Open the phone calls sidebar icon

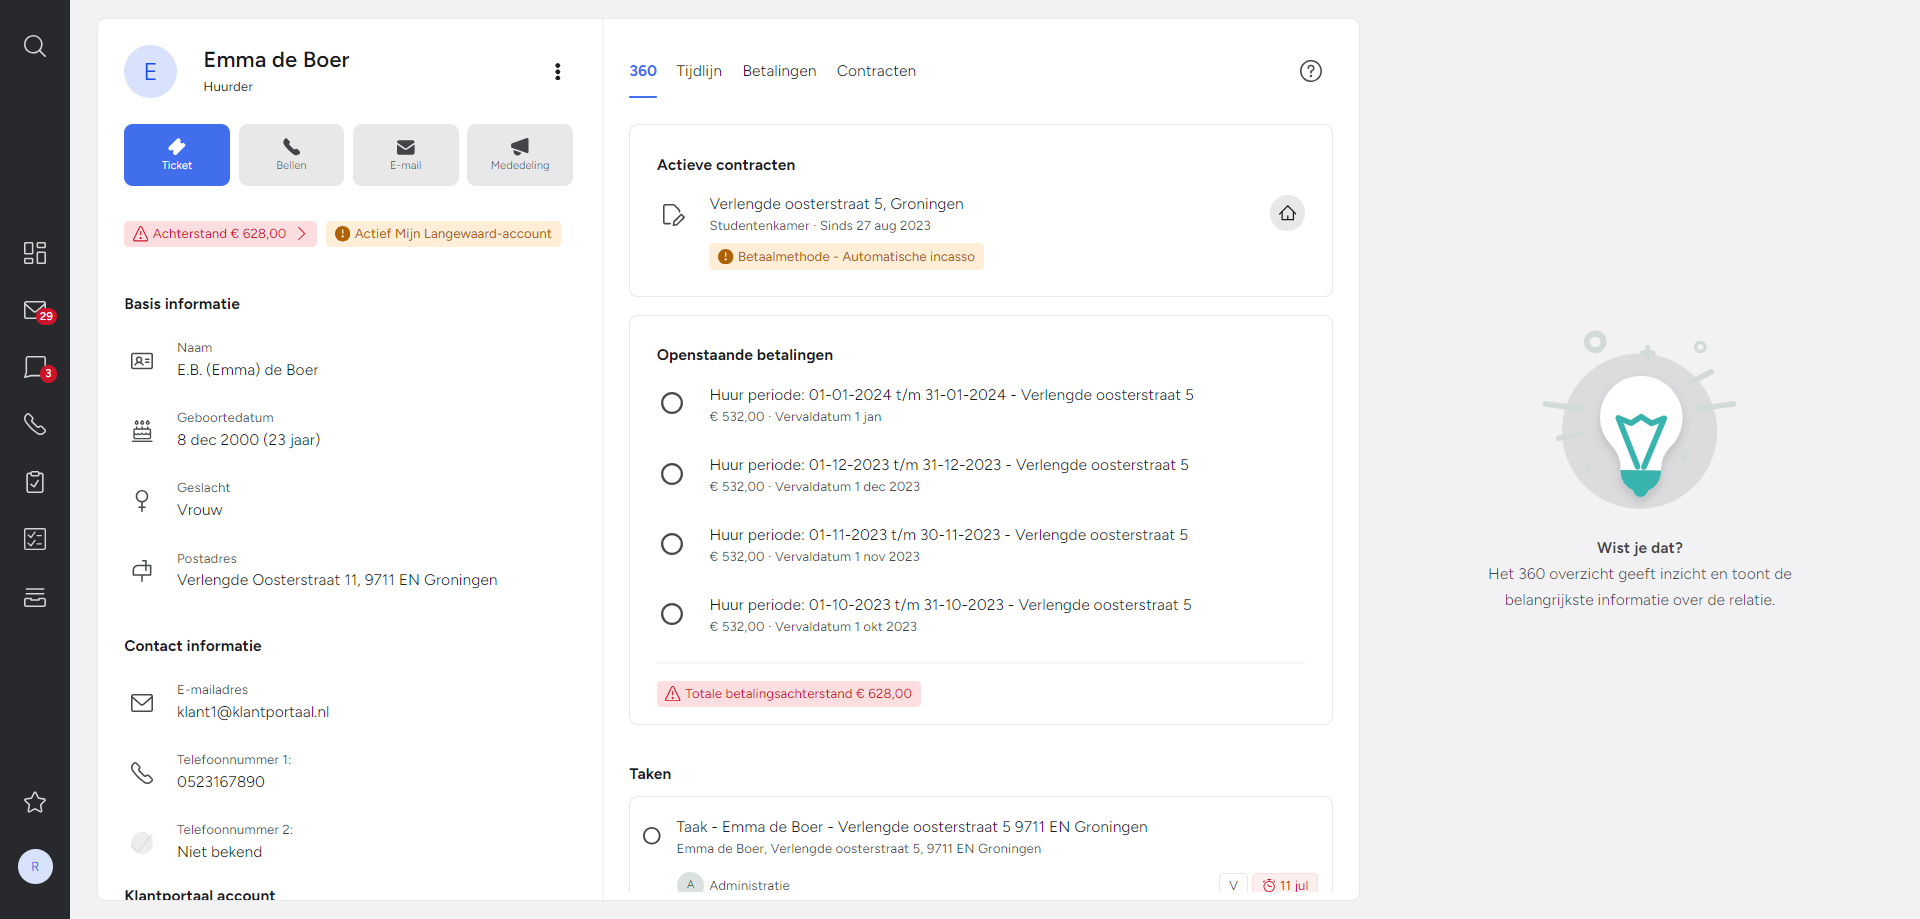35,425
